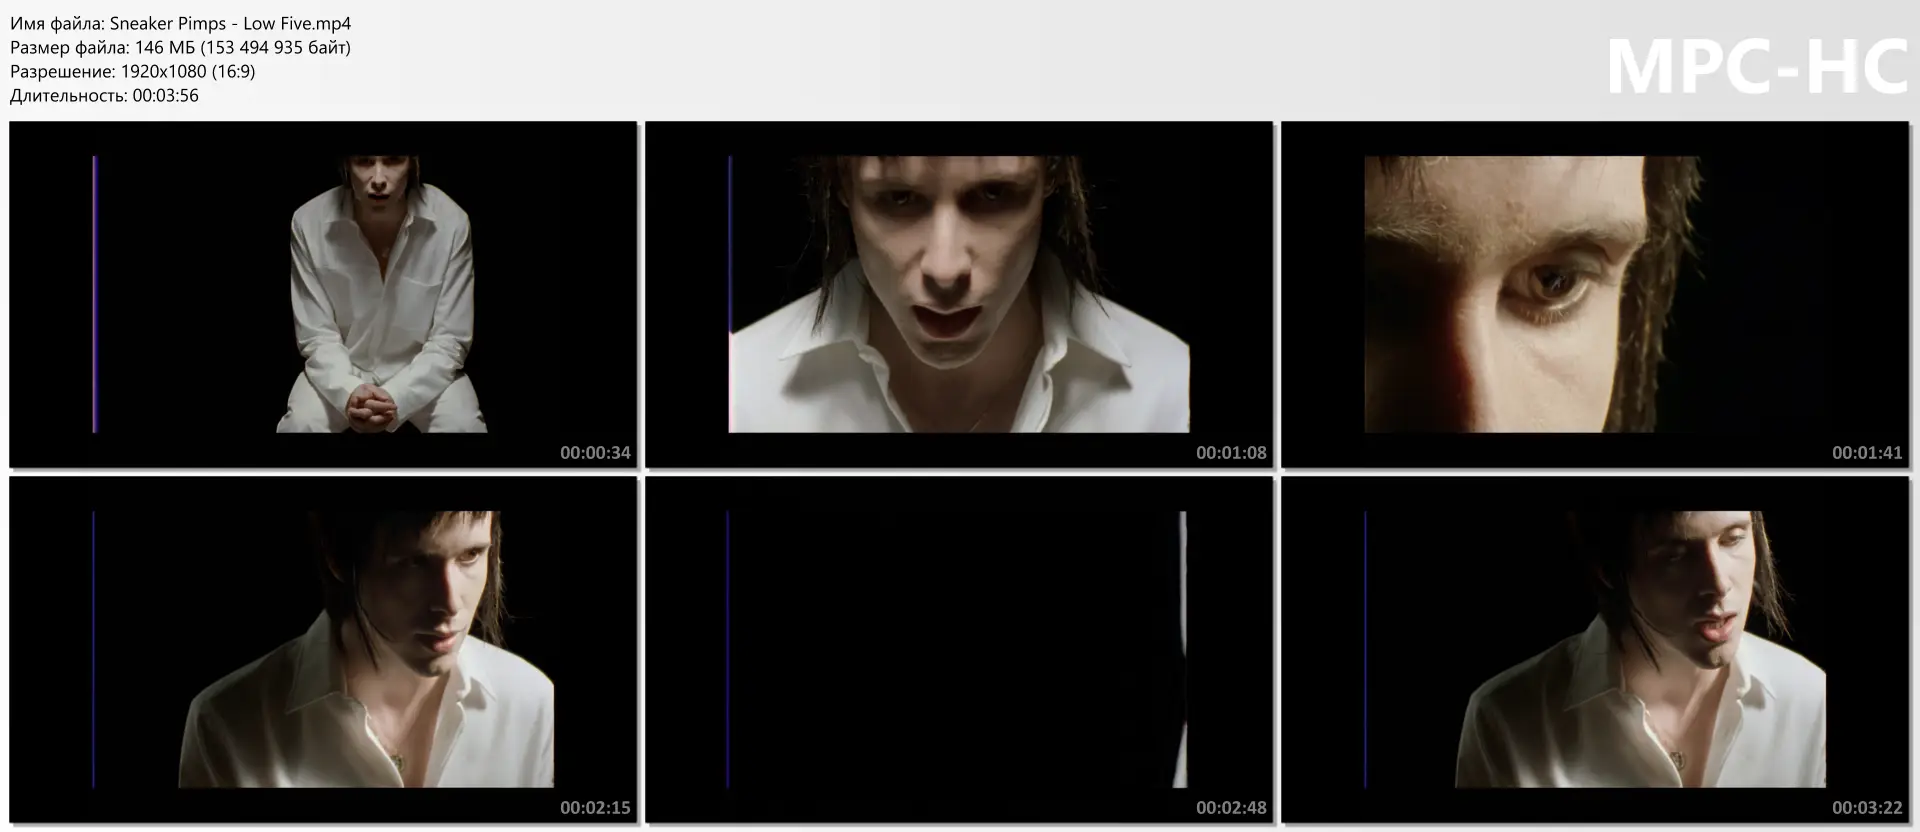Image resolution: width=1920 pixels, height=832 pixels.
Task: Click the resolution line '1920x1080 (16:9)'
Action: point(188,71)
